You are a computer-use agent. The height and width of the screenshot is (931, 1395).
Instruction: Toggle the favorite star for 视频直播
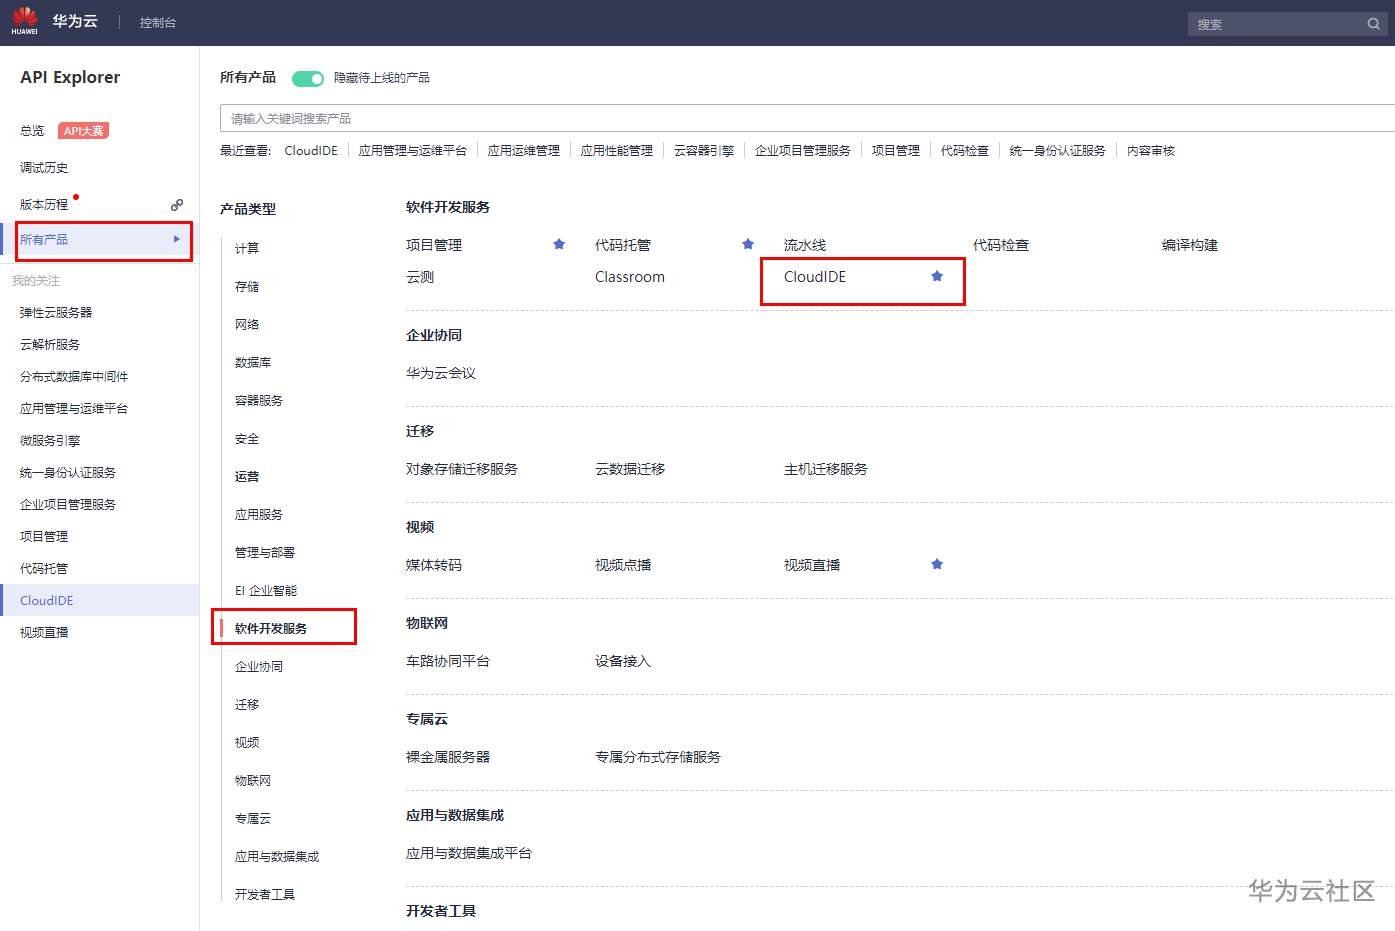click(x=937, y=564)
